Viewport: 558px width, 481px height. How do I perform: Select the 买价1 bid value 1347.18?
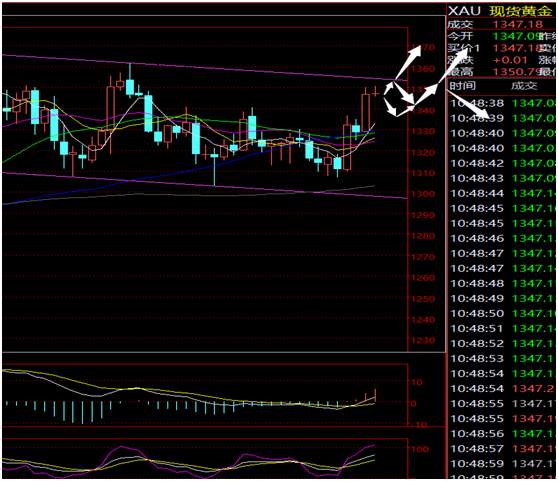[516, 48]
